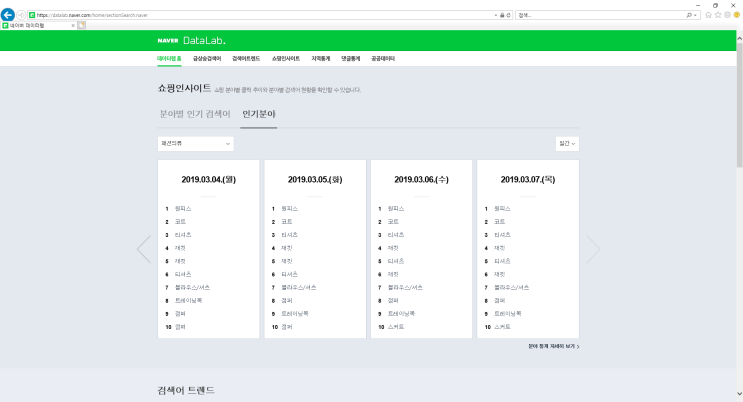Open rank 10 item in 2019.03.04 card
The height and width of the screenshot is (402, 743).
(181, 327)
